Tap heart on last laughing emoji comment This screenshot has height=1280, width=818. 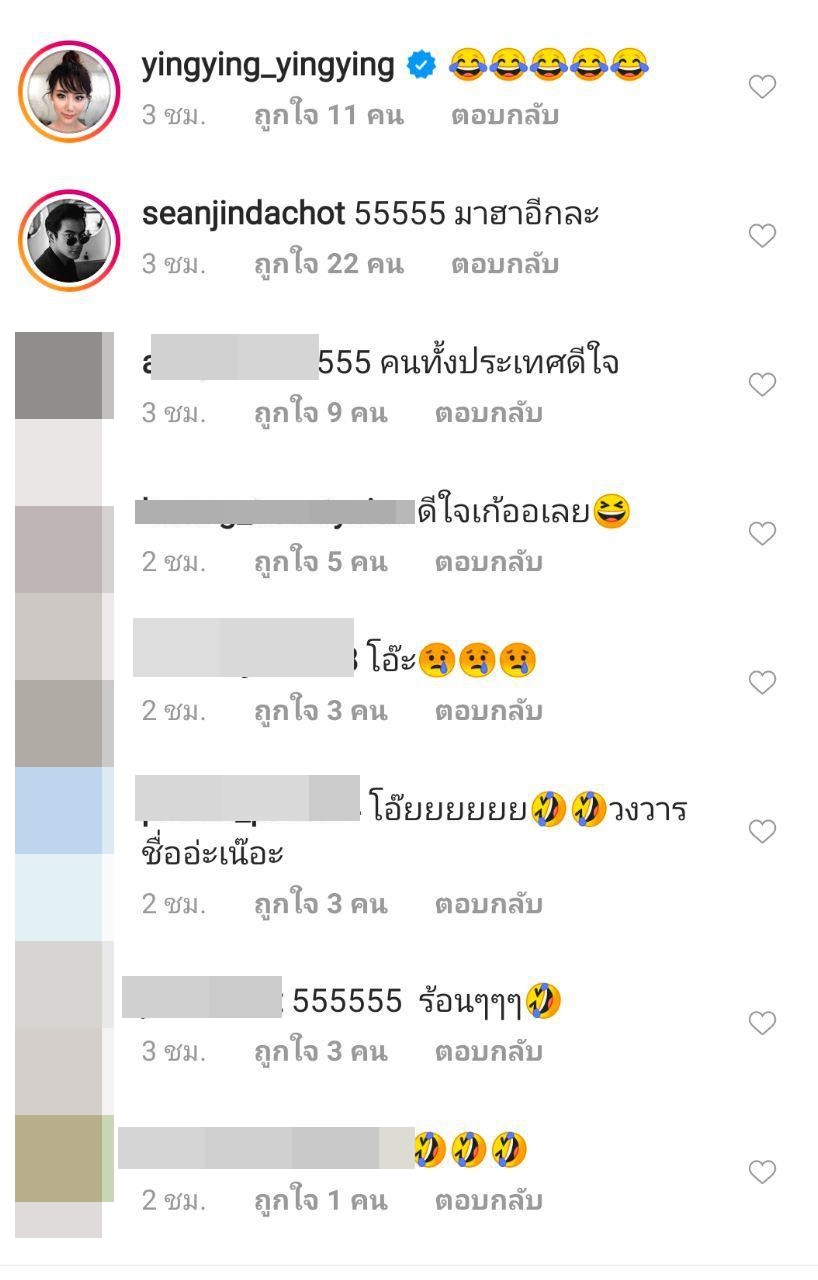[763, 1172]
